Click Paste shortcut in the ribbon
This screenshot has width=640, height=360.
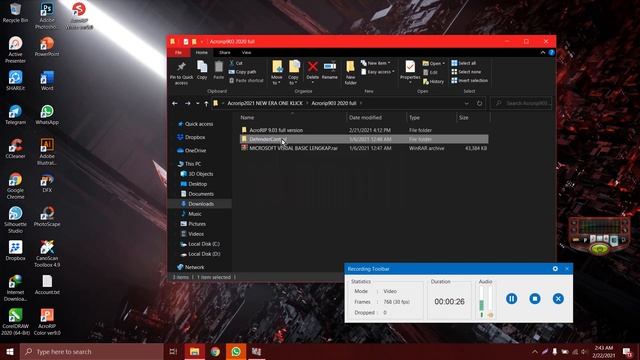246,80
